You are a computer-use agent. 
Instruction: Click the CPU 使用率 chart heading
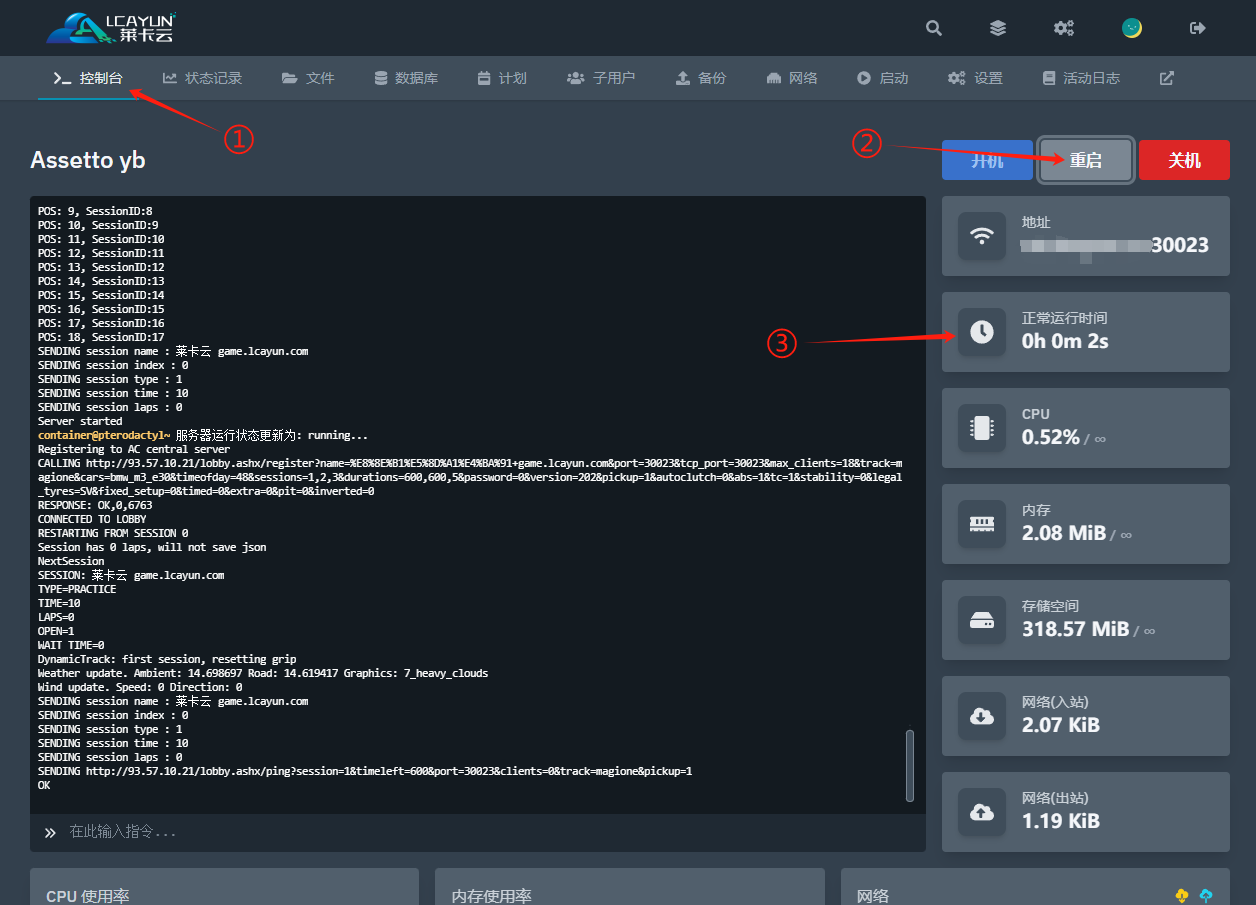88,896
